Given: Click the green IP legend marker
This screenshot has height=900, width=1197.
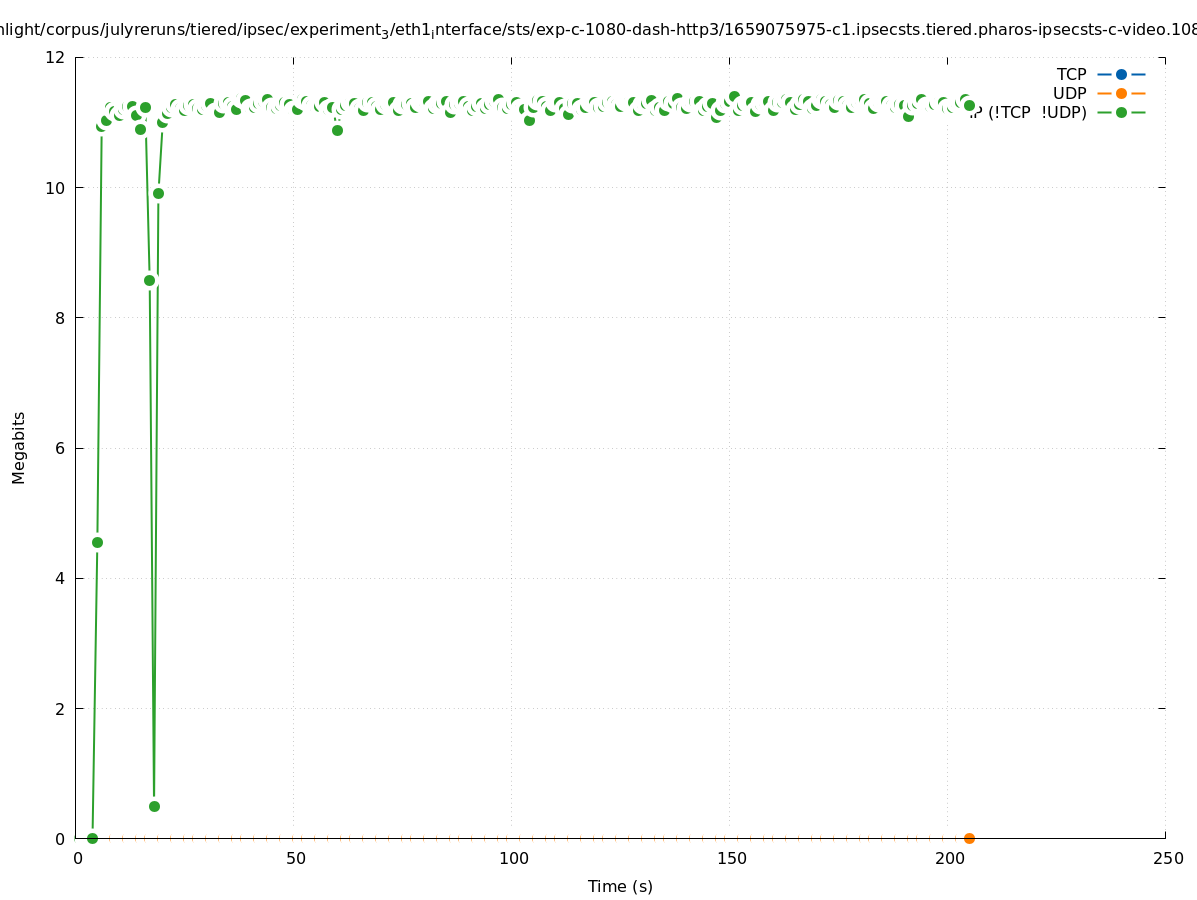Looking at the screenshot, I should coord(1121,112).
